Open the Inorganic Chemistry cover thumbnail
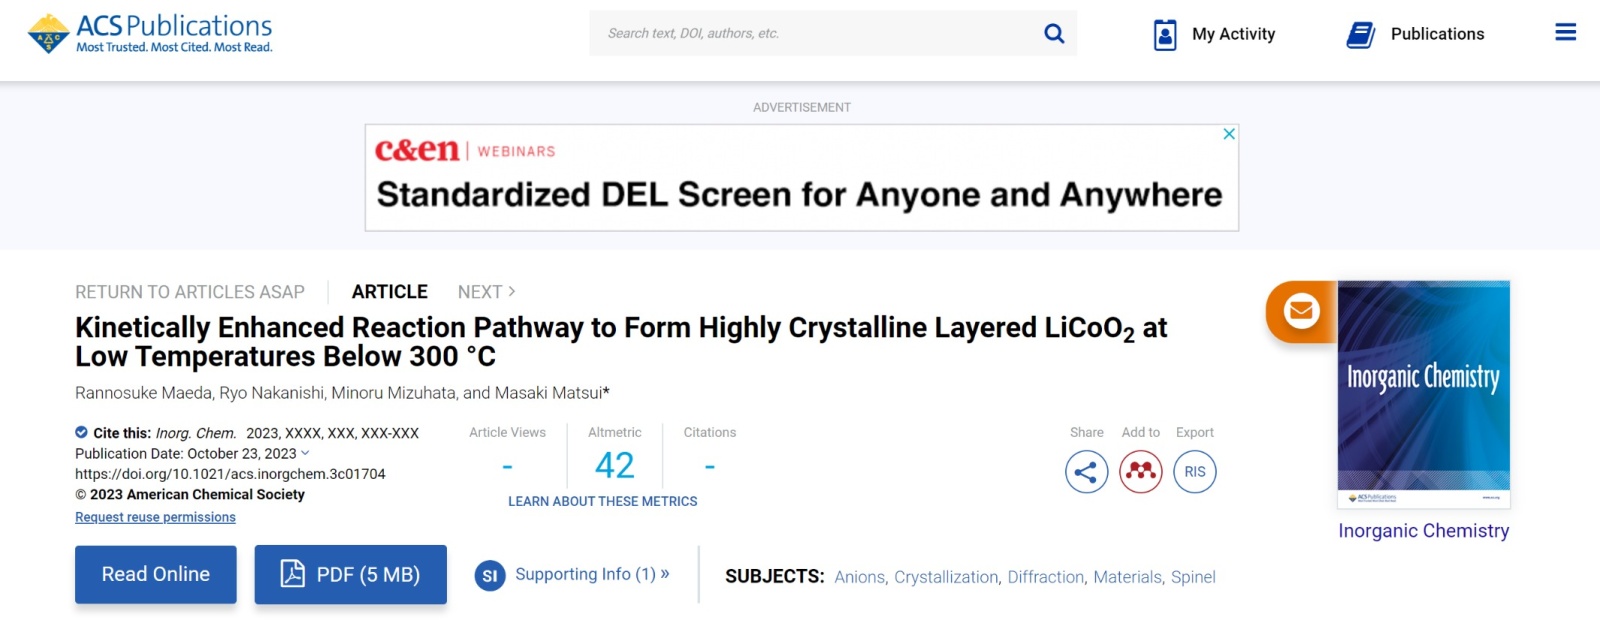The image size is (1600, 620). [x=1423, y=395]
